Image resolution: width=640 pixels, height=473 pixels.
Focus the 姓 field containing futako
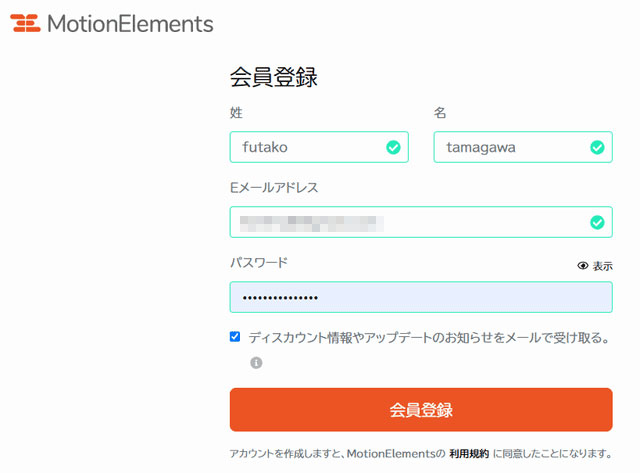click(319, 147)
